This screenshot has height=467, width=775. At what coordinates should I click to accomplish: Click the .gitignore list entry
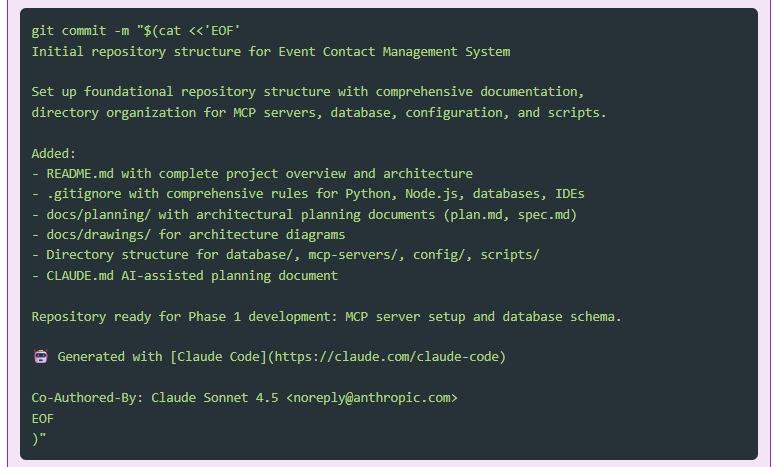[x=308, y=194]
